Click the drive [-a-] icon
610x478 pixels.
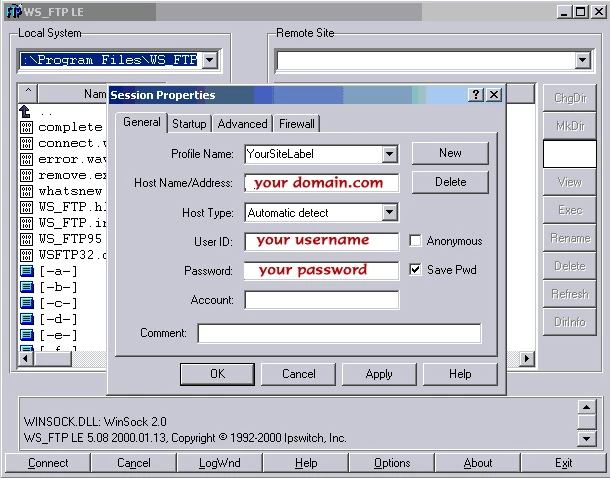(27, 271)
